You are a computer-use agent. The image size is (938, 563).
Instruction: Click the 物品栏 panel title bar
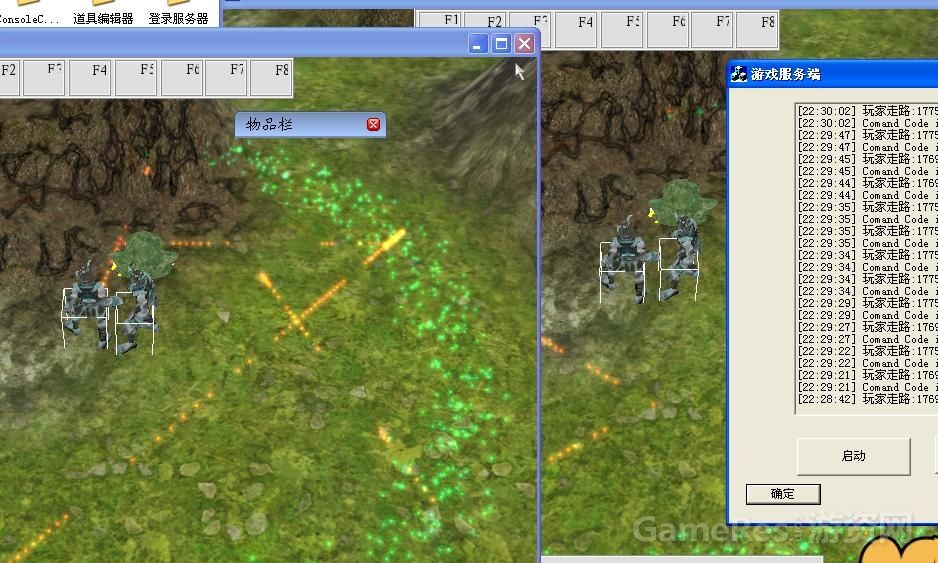[300, 125]
